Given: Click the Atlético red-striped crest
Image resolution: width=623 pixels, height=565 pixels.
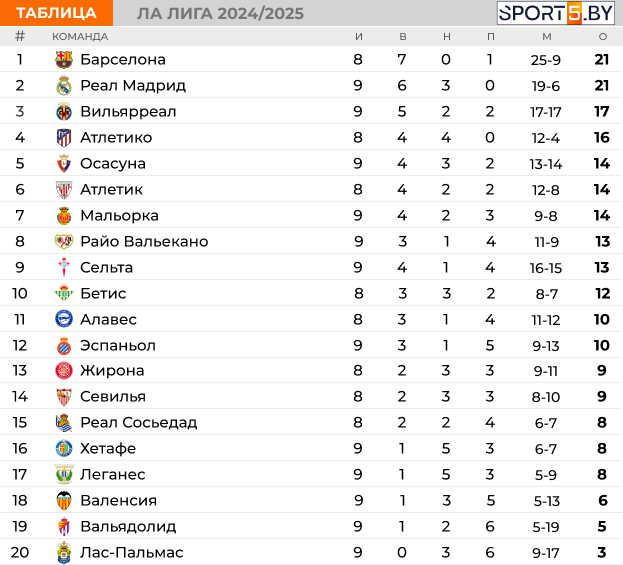Looking at the screenshot, I should pos(64,138).
